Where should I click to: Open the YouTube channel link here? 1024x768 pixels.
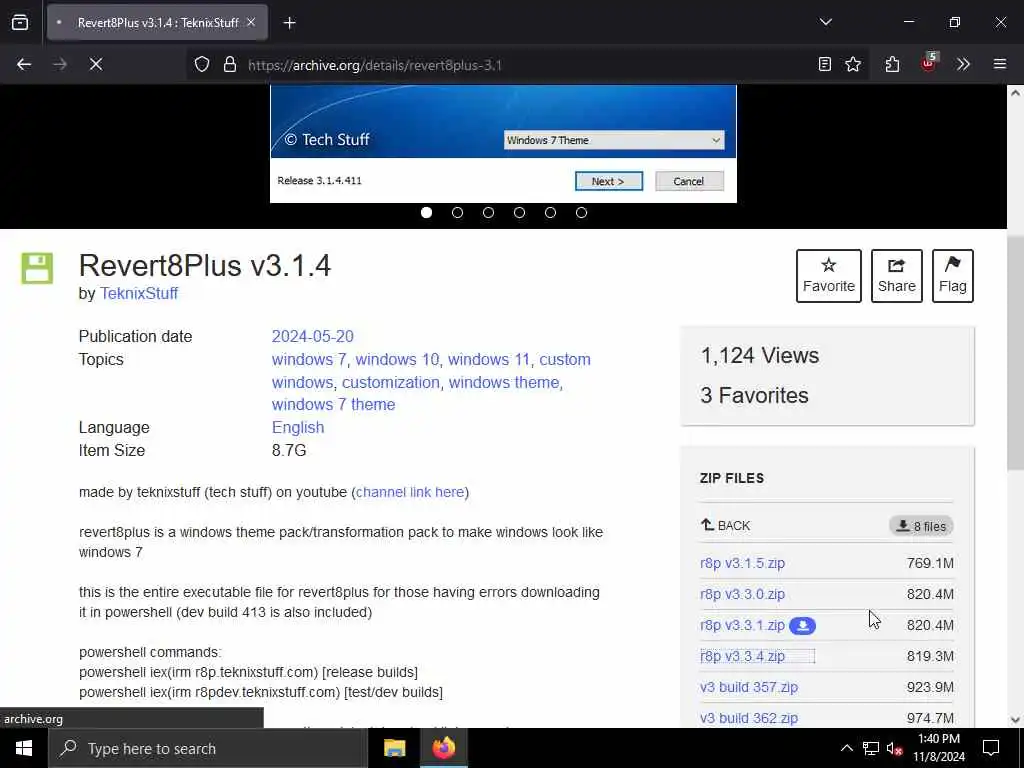click(410, 492)
